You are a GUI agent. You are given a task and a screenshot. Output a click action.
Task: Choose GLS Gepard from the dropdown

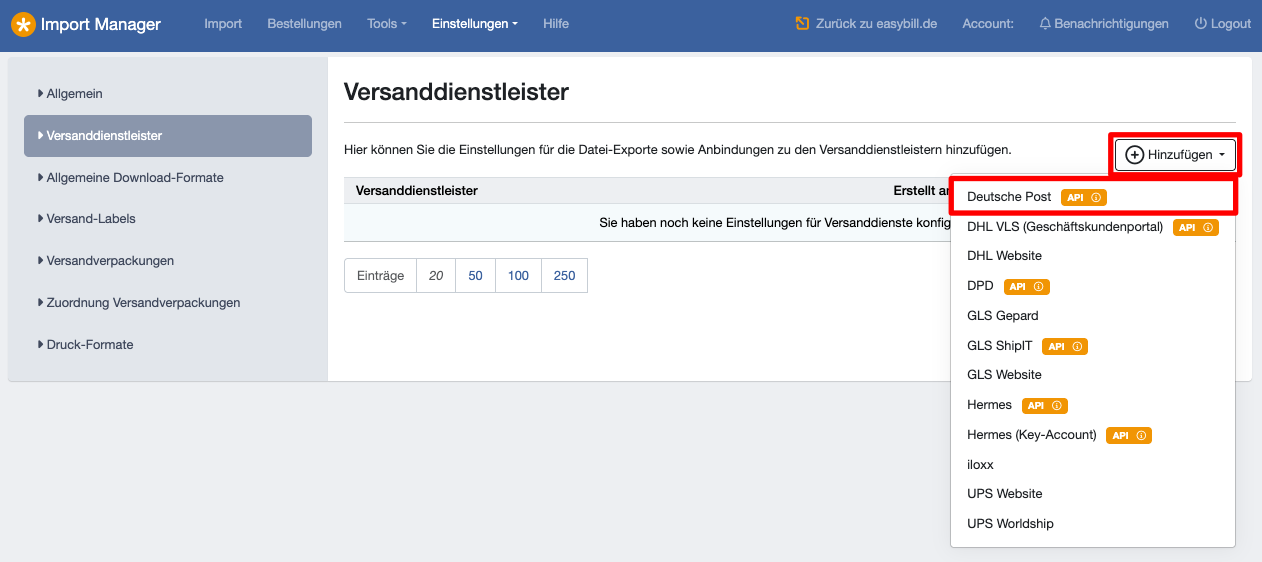pos(1093,316)
